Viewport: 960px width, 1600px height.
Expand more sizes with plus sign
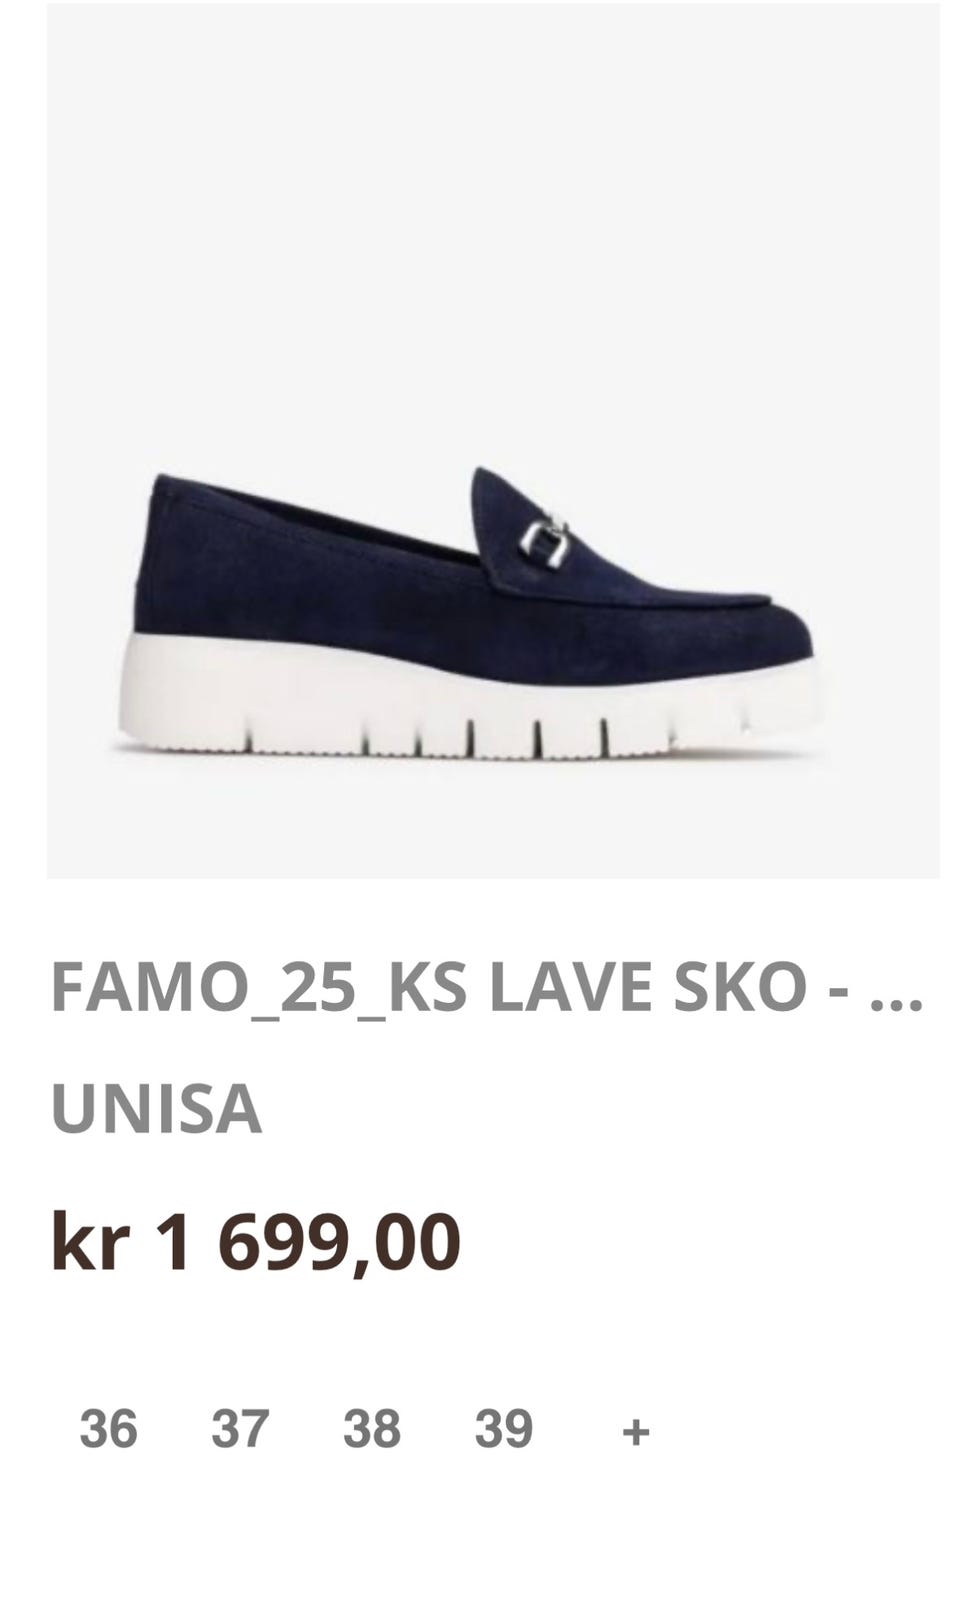(x=636, y=1432)
